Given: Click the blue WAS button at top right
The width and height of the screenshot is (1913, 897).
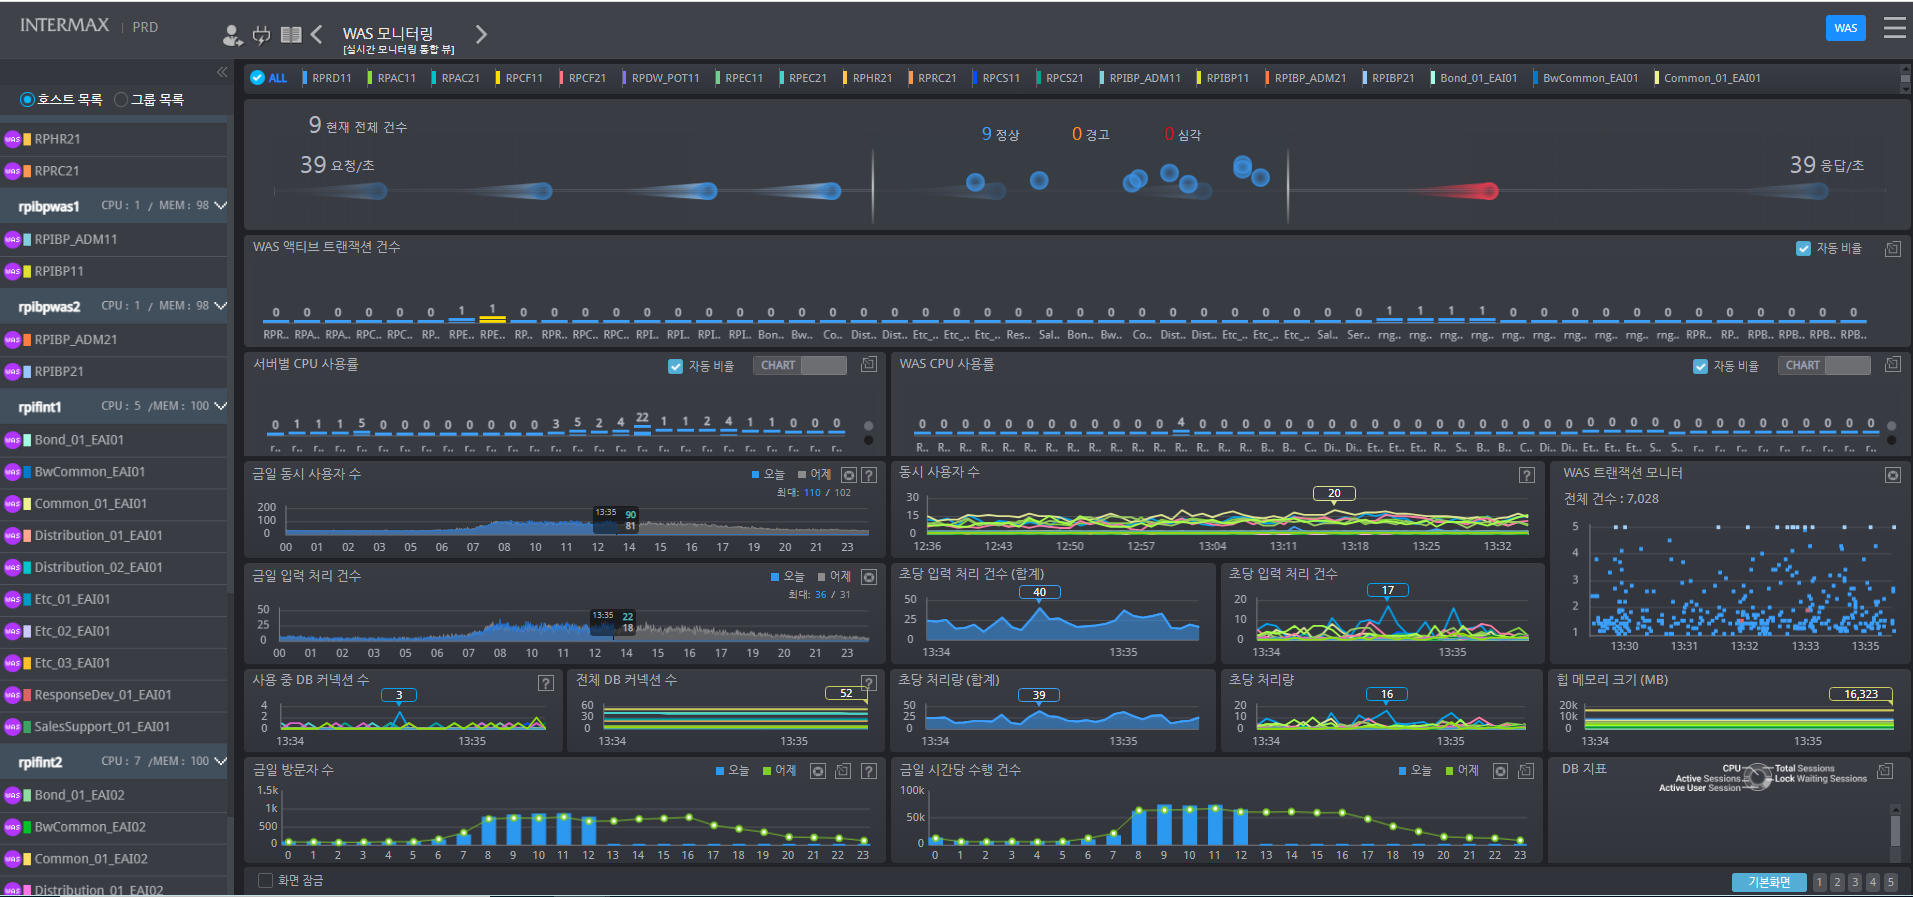Looking at the screenshot, I should click(1845, 28).
